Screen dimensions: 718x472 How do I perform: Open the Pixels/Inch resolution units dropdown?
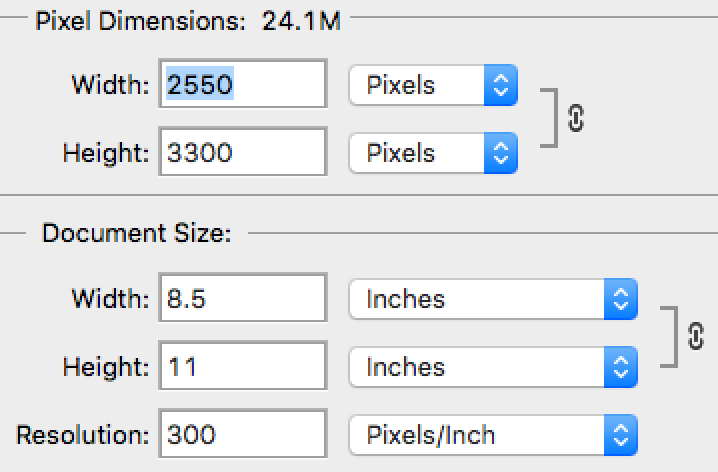pos(492,435)
